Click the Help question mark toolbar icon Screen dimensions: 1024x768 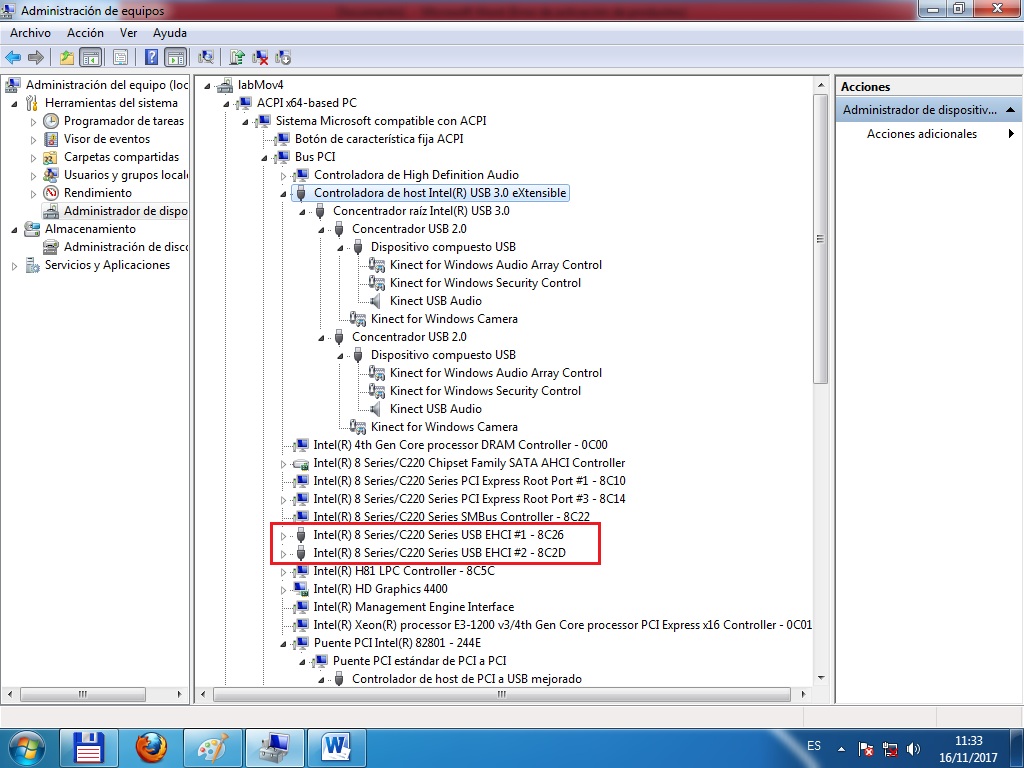[x=152, y=57]
